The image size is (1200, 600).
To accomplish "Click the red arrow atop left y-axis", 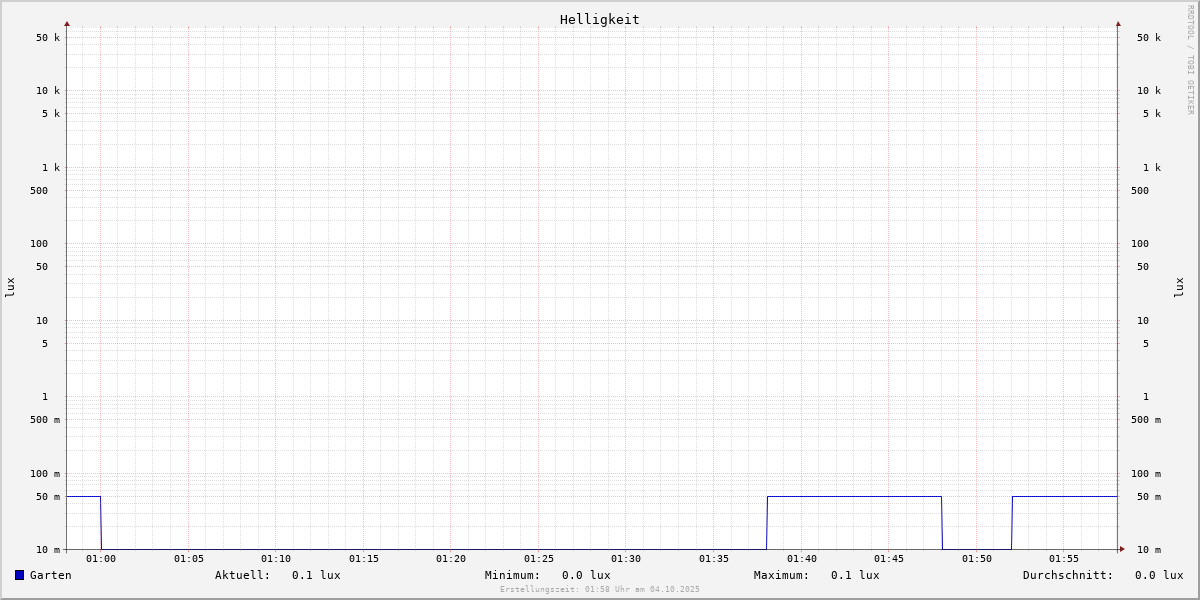I will pyautogui.click(x=67, y=23).
